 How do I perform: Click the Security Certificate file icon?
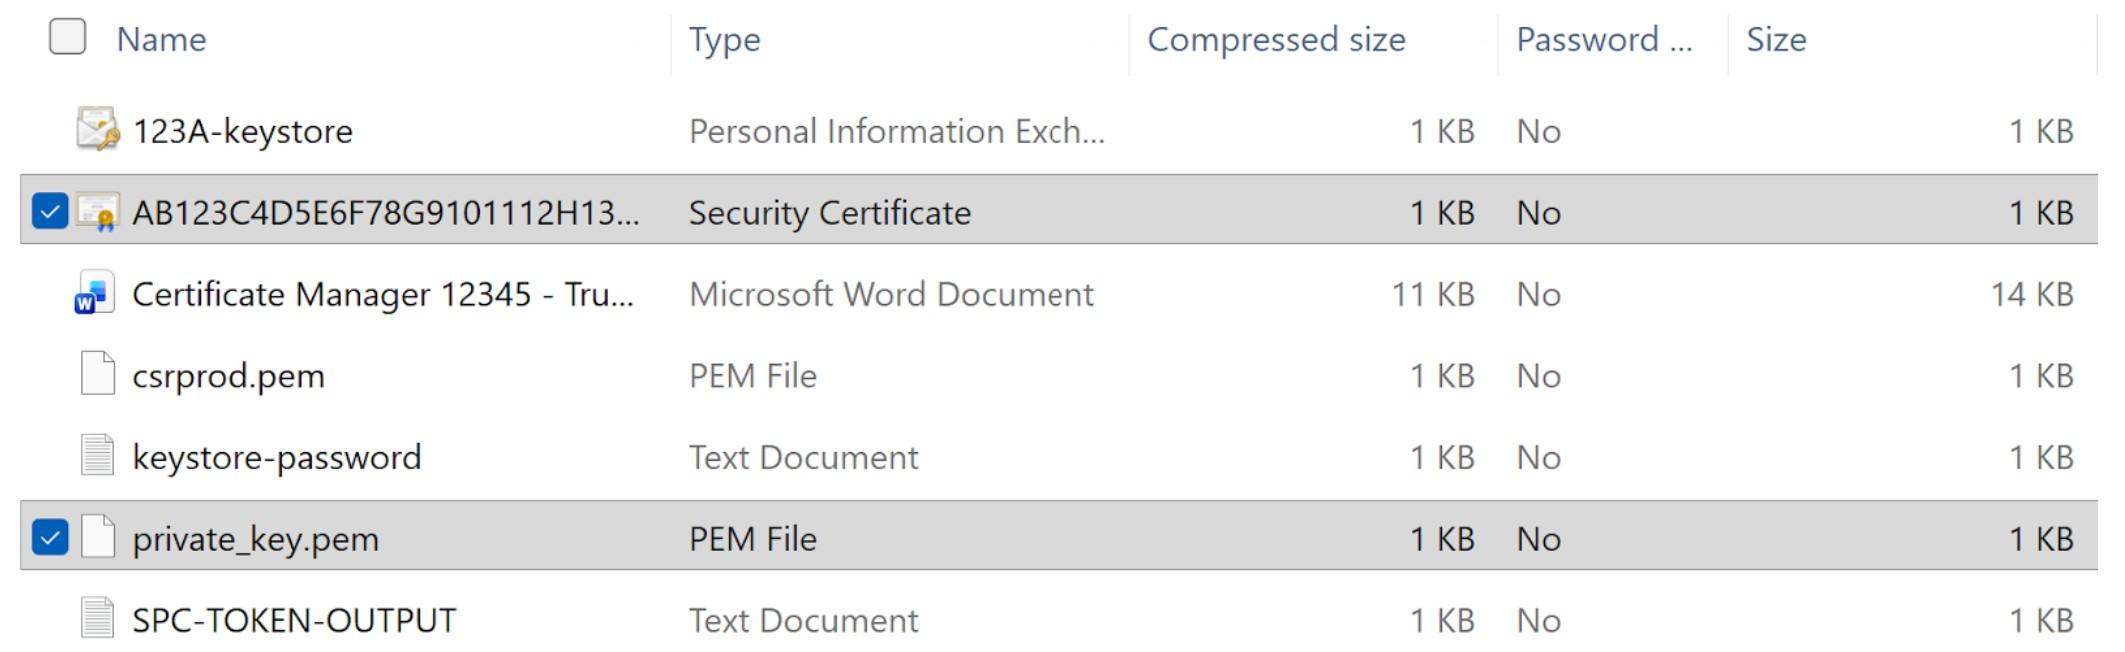97,212
